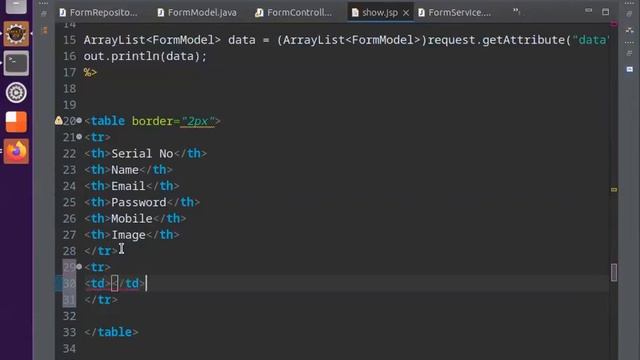Click on the "Email" header text
Screen dimensions: 640x360
tap(129, 186)
